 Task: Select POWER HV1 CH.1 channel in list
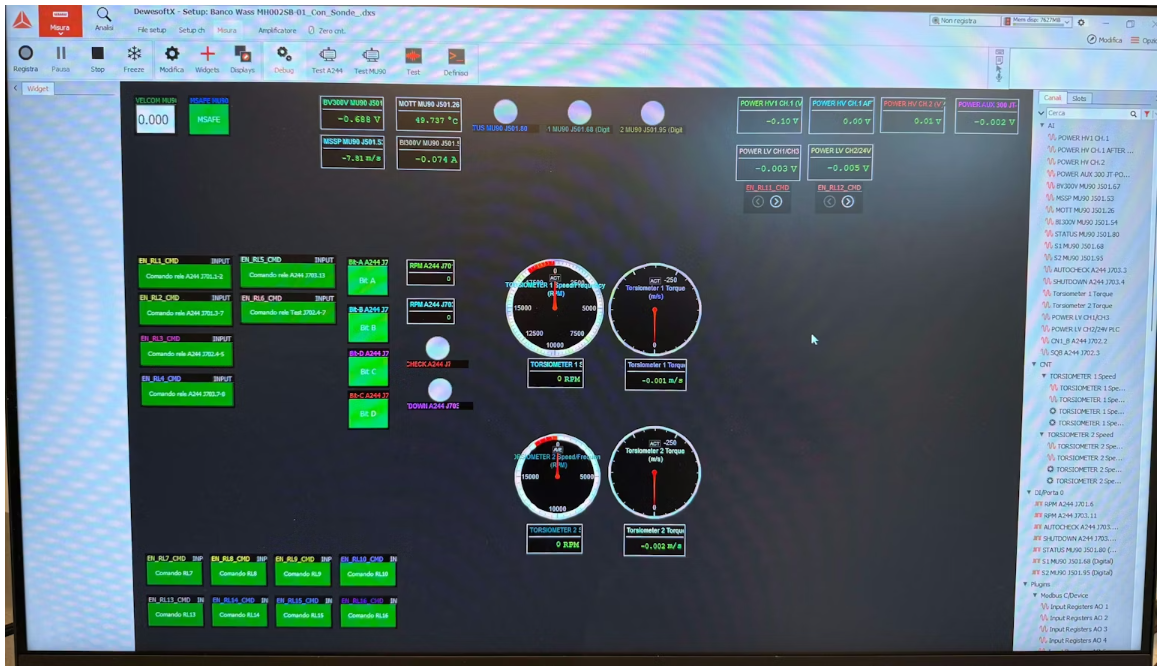[1083, 138]
